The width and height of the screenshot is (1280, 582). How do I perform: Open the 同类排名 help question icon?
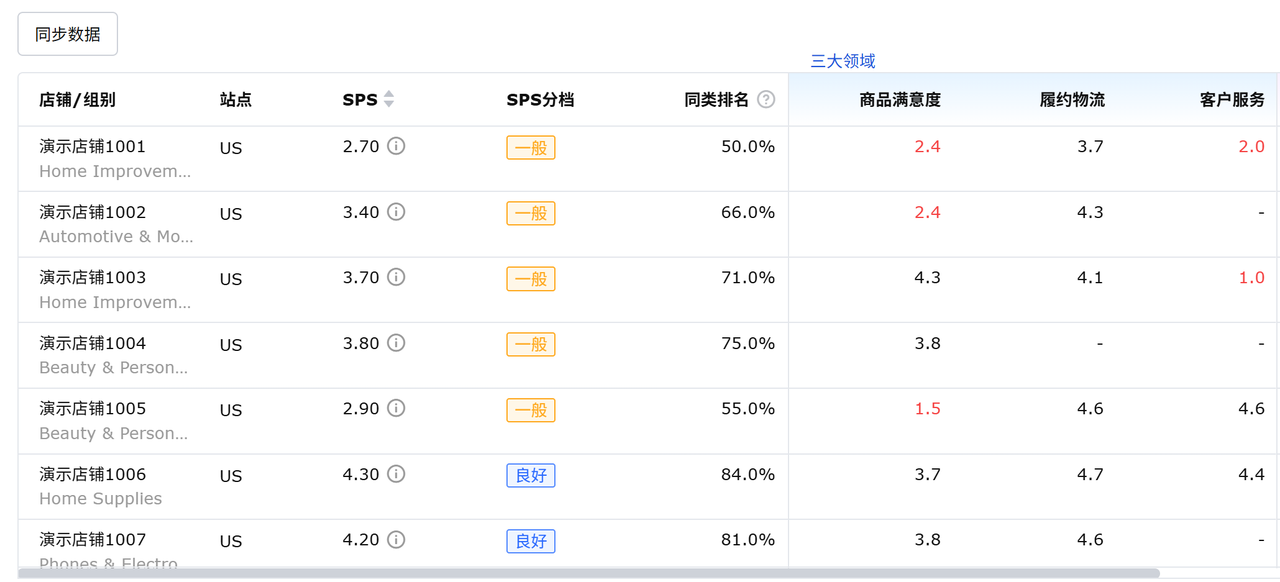766,99
